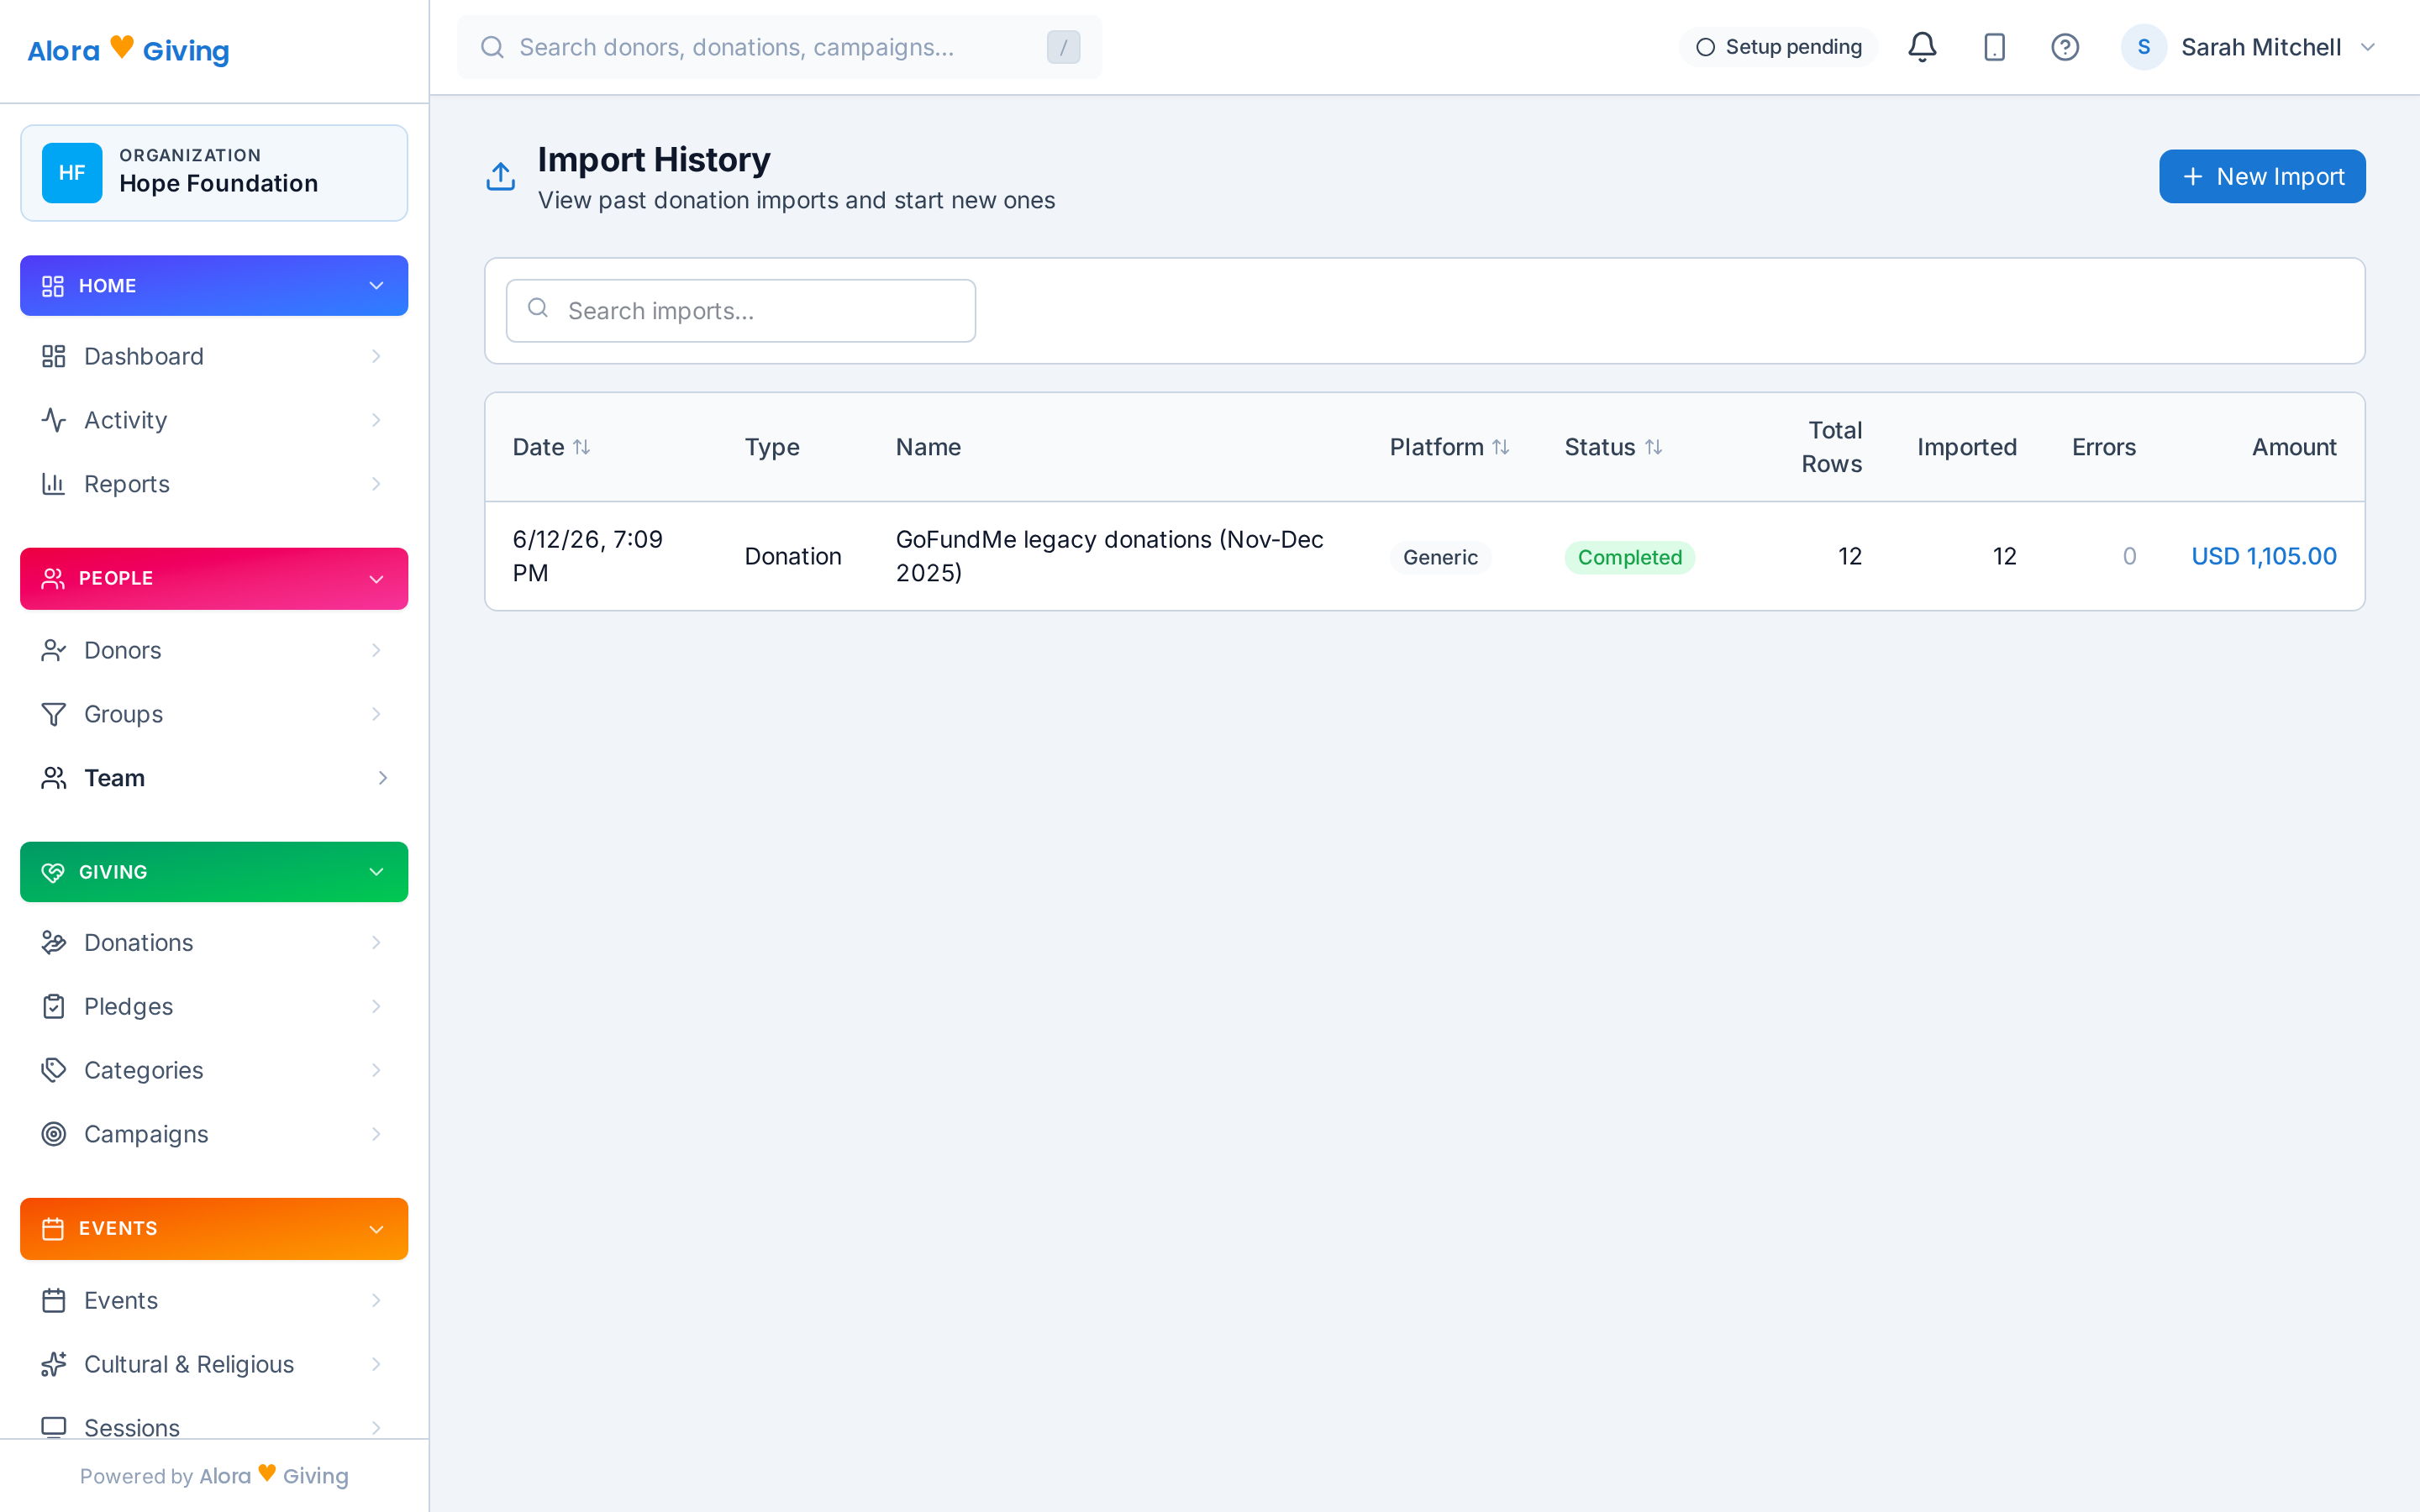Click the Pledges clipboard icon
The width and height of the screenshot is (2420, 1512).
(x=54, y=1006)
